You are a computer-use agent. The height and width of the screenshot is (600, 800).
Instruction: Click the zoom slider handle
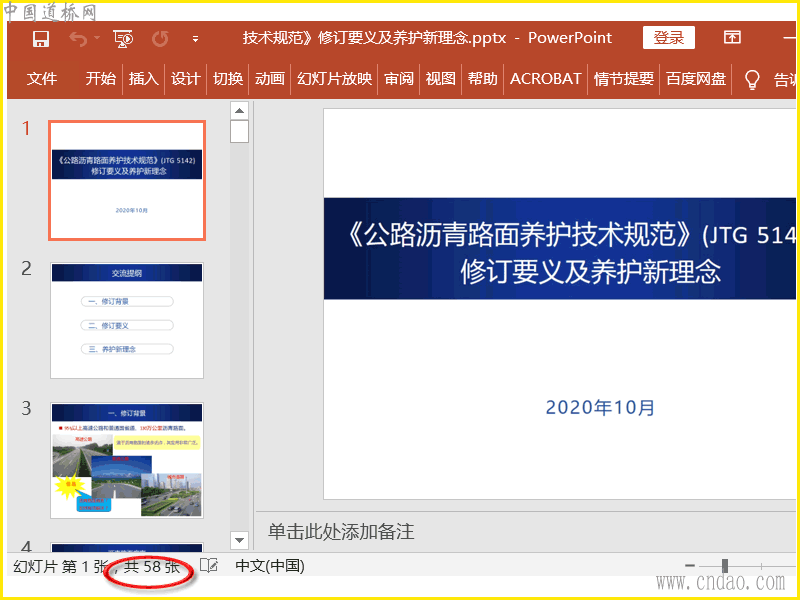[x=724, y=565]
